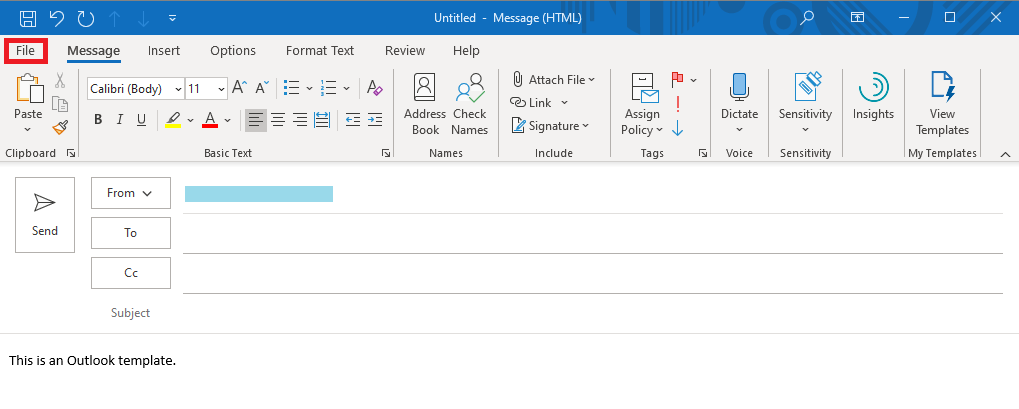This screenshot has width=1019, height=409.
Task: Toggle Bold formatting
Action: click(98, 120)
